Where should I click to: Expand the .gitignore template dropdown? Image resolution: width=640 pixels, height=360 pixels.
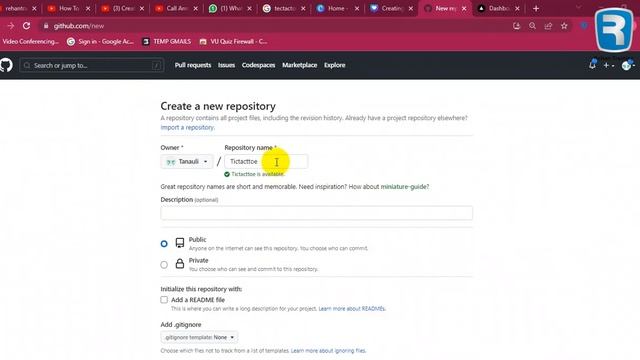coord(200,338)
